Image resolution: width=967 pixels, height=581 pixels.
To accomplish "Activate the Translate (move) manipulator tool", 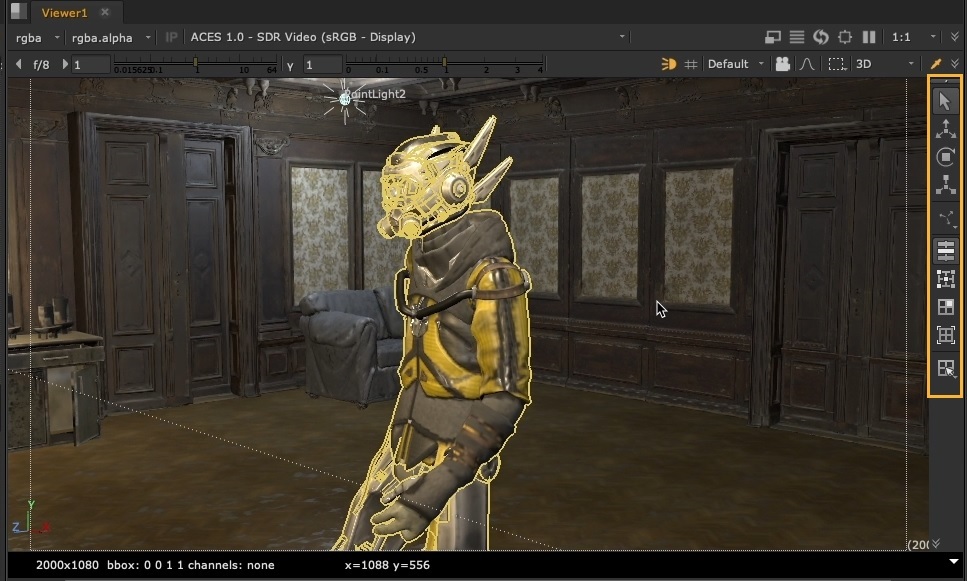I will (x=945, y=129).
